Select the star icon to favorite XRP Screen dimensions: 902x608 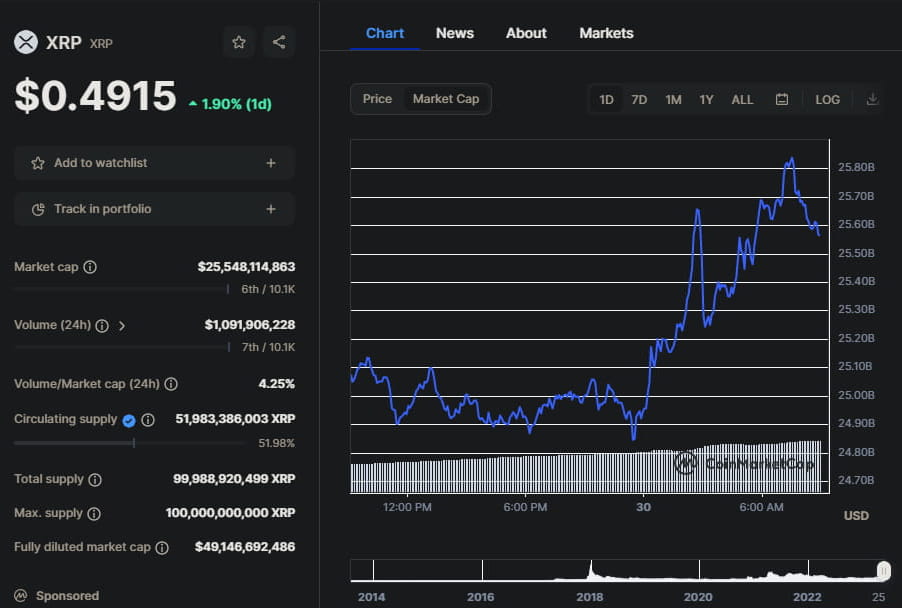click(238, 42)
